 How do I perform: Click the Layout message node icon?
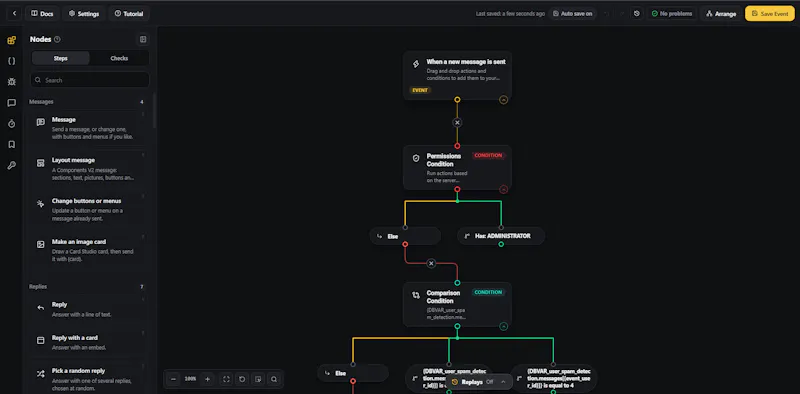click(x=41, y=163)
